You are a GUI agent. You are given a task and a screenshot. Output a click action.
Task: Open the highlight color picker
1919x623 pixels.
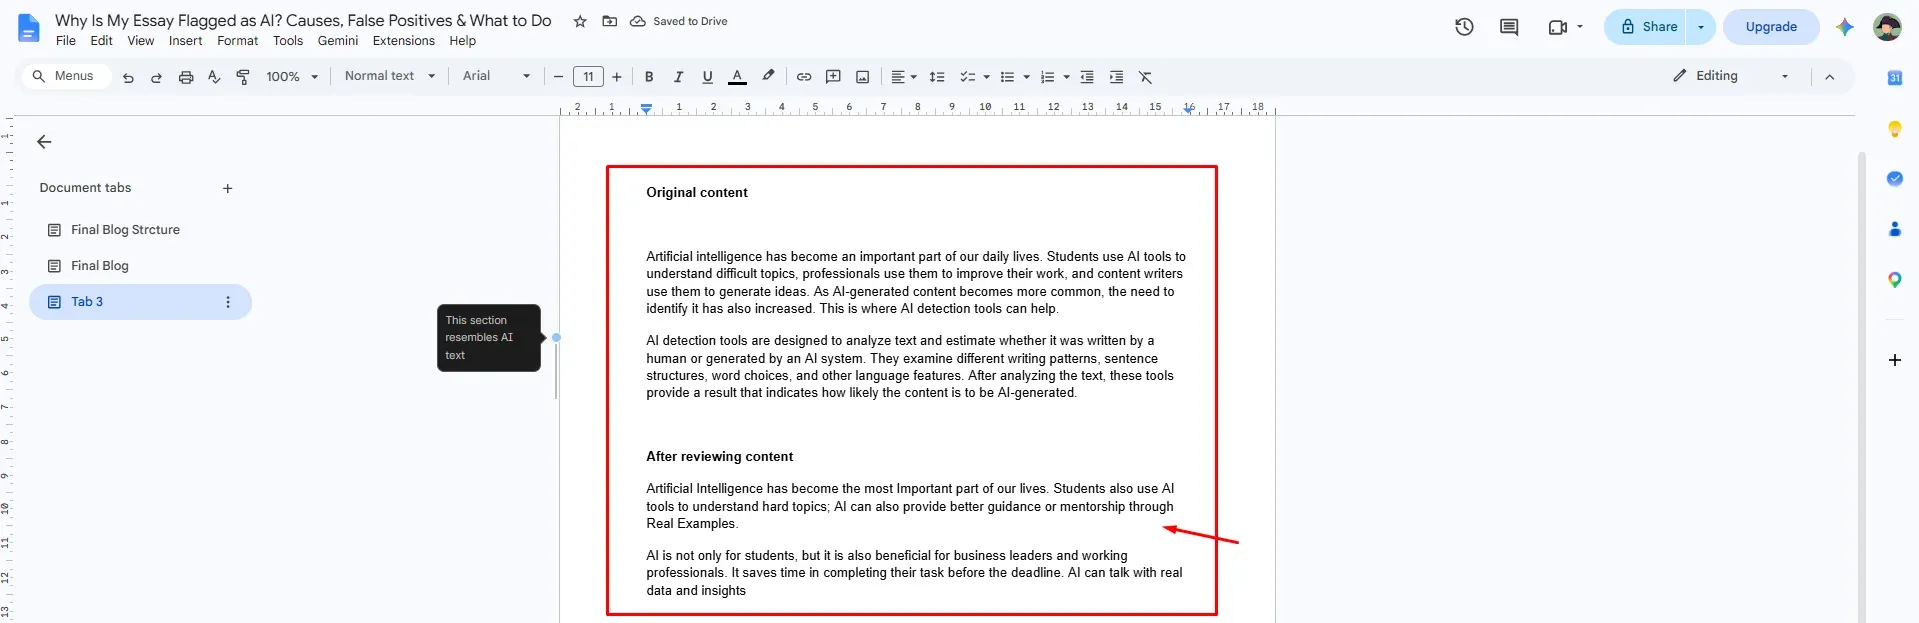(x=768, y=77)
